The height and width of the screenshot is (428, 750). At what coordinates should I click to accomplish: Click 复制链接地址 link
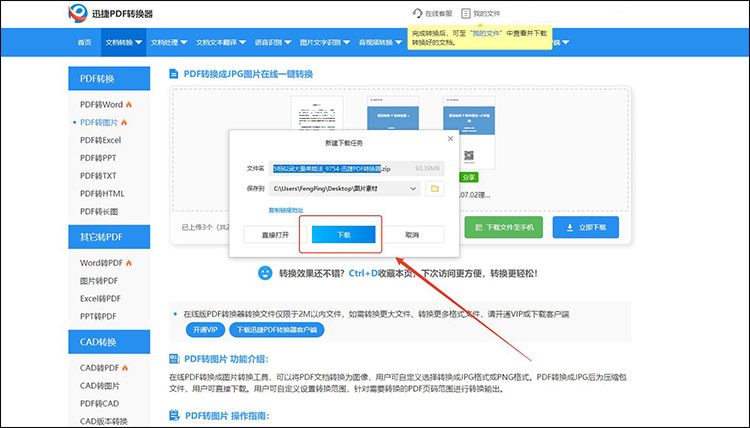286,210
